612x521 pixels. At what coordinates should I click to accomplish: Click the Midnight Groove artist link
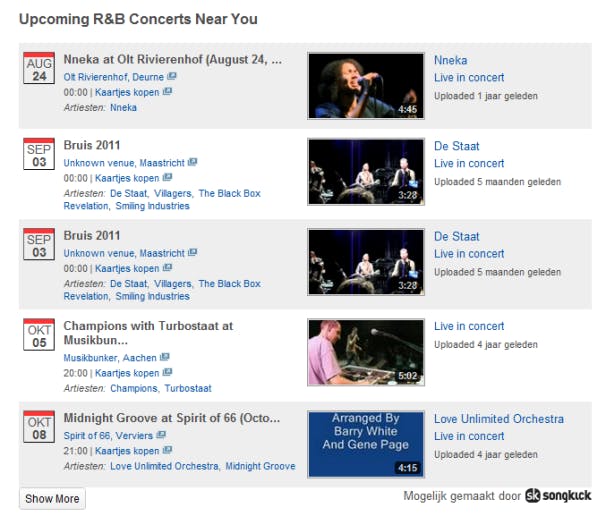pyautogui.click(x=260, y=466)
